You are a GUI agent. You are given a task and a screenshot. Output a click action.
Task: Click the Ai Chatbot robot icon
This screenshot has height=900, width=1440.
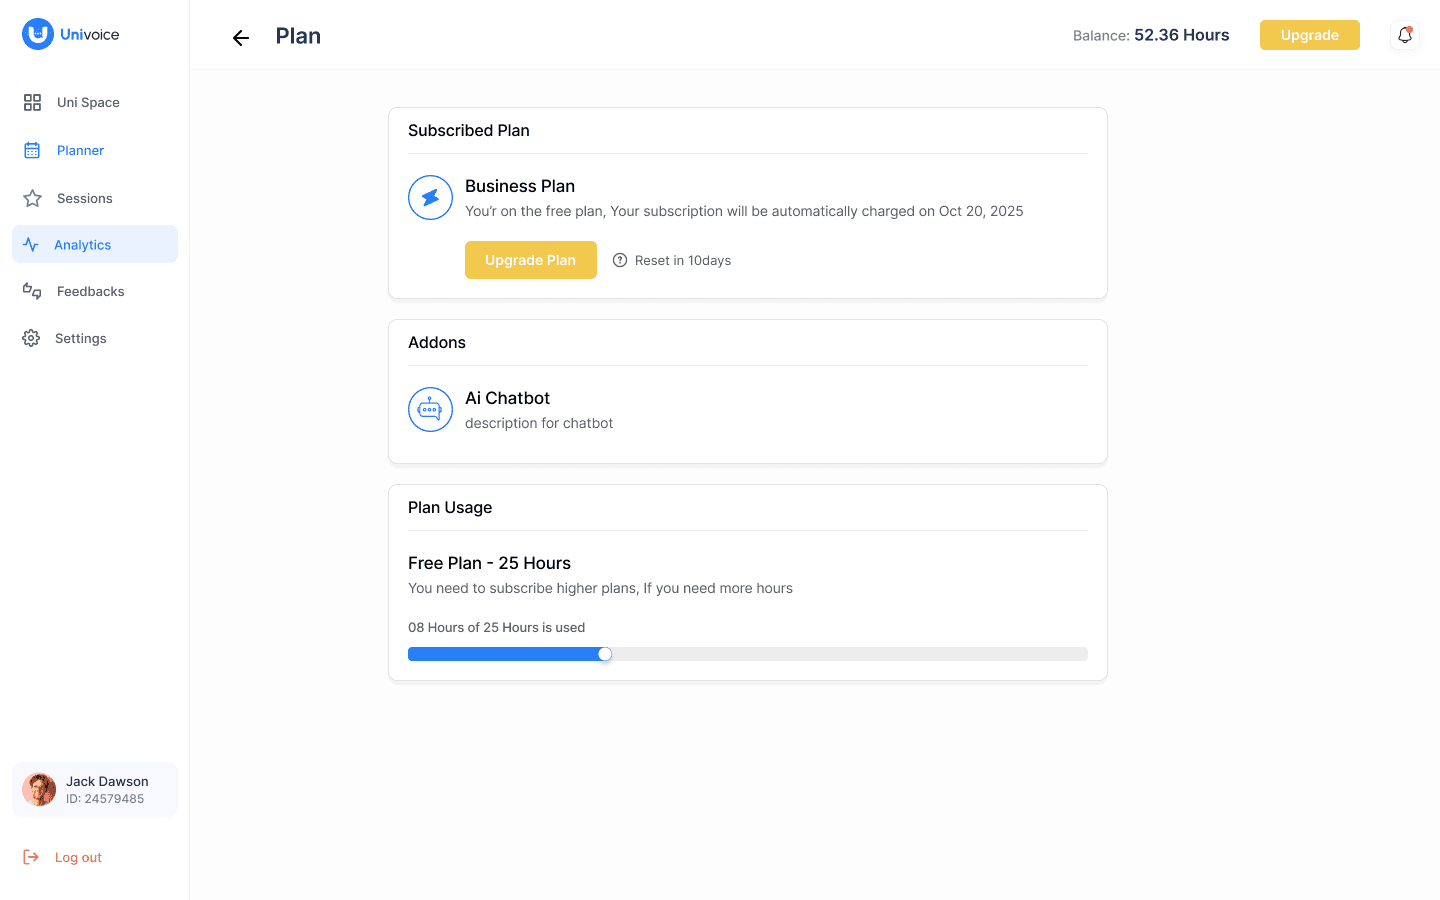[x=430, y=409]
